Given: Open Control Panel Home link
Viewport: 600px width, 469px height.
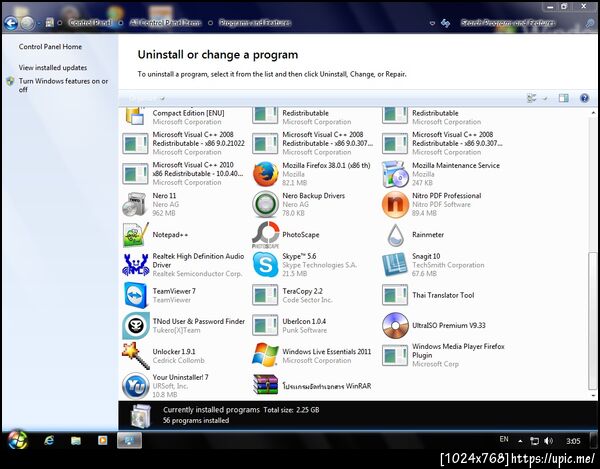Looking at the screenshot, I should coord(50,47).
